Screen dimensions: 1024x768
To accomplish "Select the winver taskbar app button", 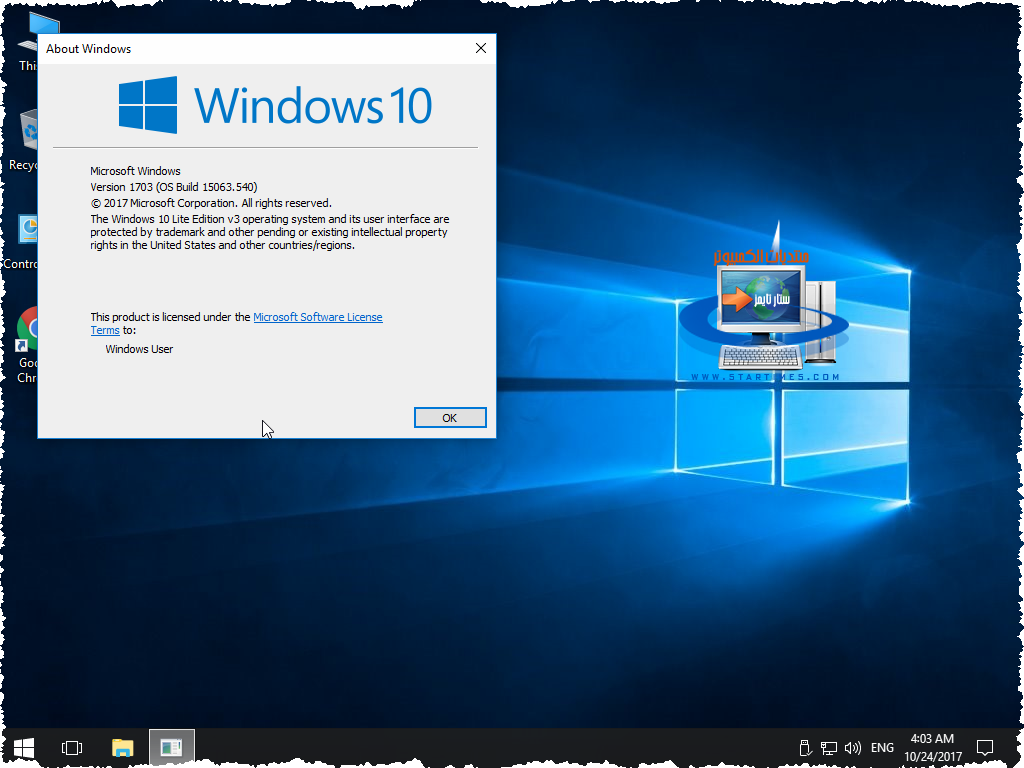I will pyautogui.click(x=172, y=748).
